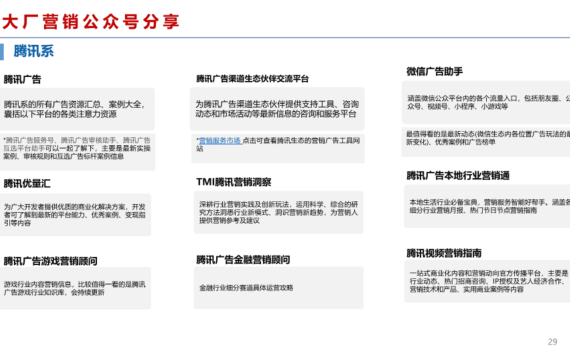Select the 腾讯广告渠道生态伙伴交流平台 heading
The height and width of the screenshot is (360, 570).
point(252,79)
